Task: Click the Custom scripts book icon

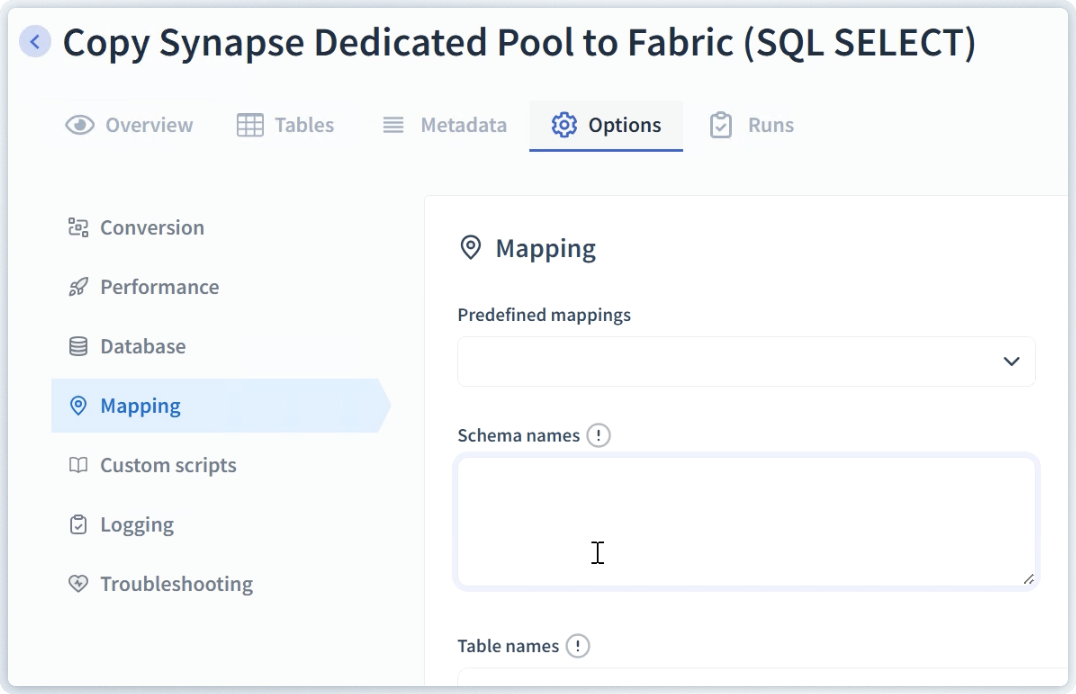Action: 78,465
